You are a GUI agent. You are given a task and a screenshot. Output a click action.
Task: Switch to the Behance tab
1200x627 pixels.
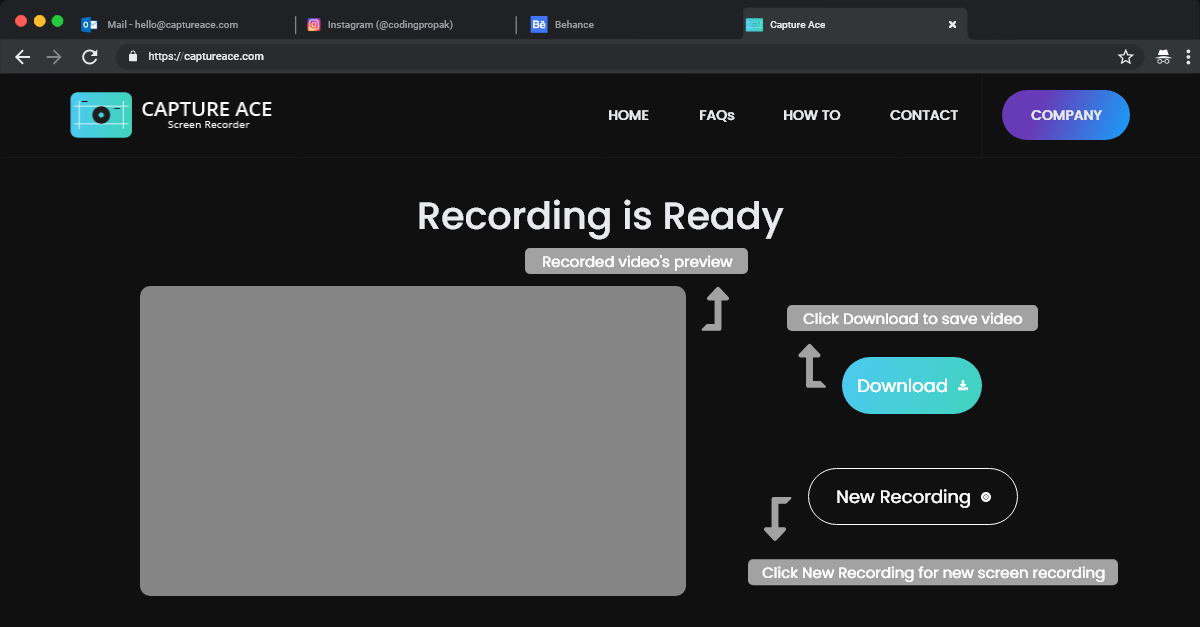click(574, 24)
